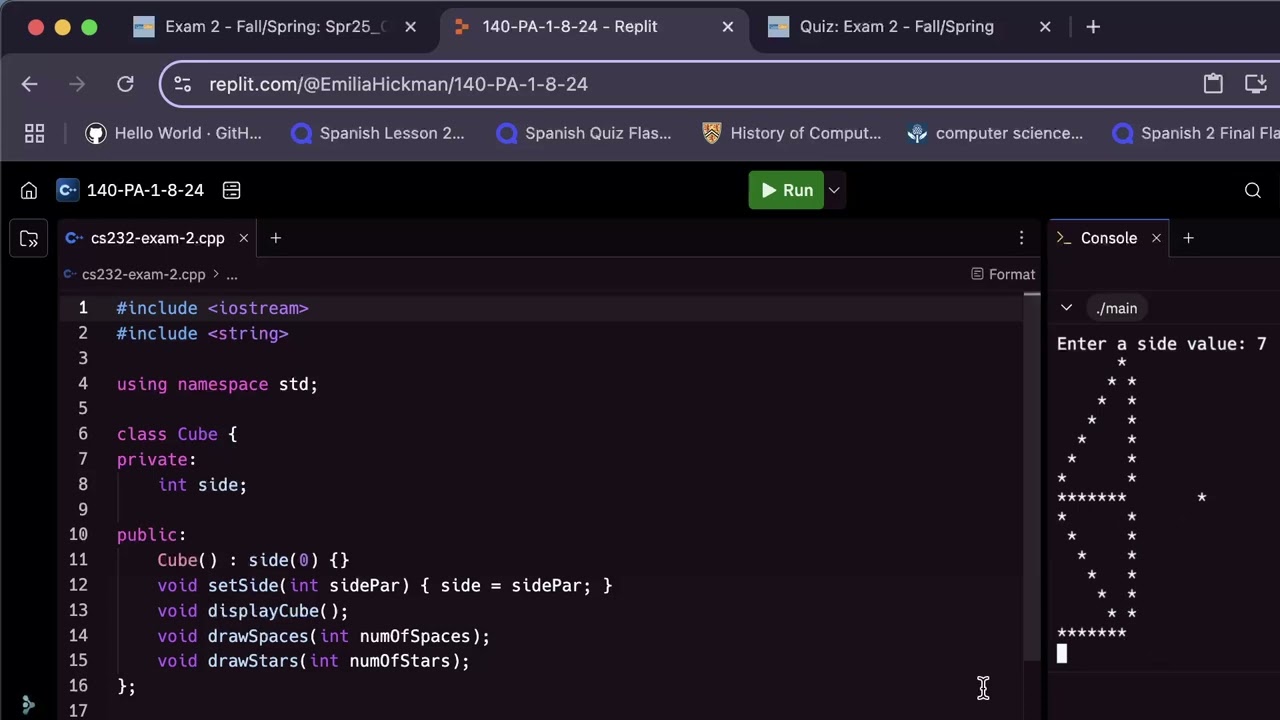Open the Run button dropdown arrow
This screenshot has width=1280, height=720.
(834, 190)
